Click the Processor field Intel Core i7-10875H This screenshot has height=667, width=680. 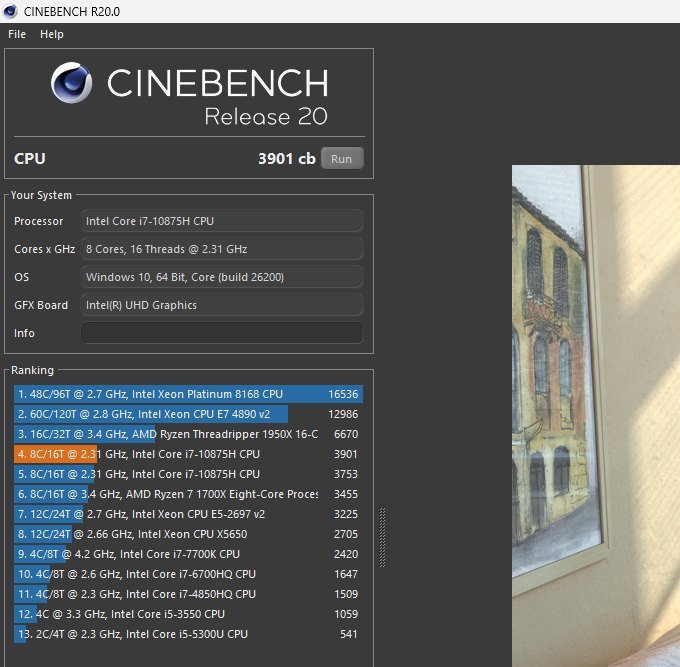[222, 221]
